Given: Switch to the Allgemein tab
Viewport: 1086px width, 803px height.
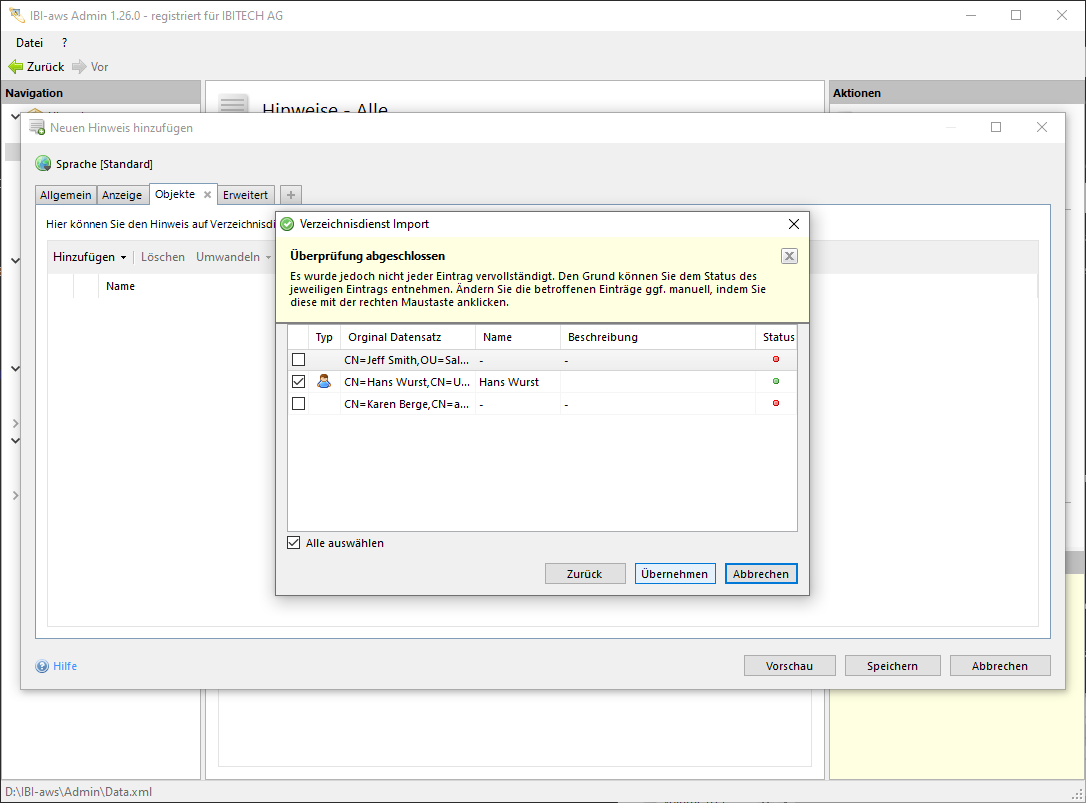Looking at the screenshot, I should coord(65,195).
